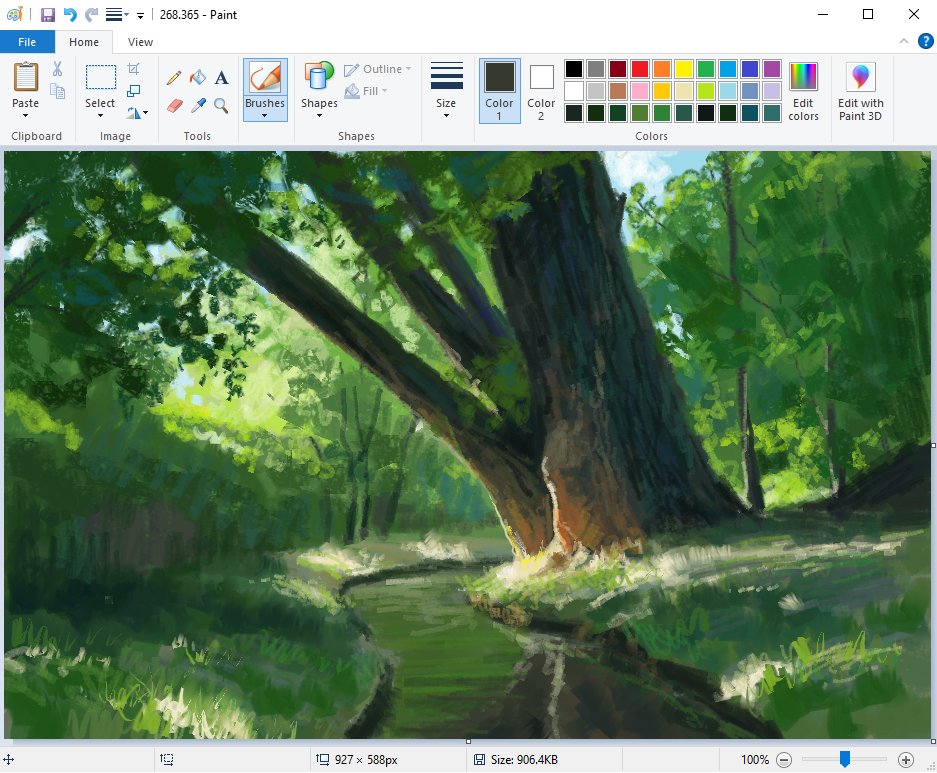
Task: Open the File menu
Action: [x=27, y=42]
